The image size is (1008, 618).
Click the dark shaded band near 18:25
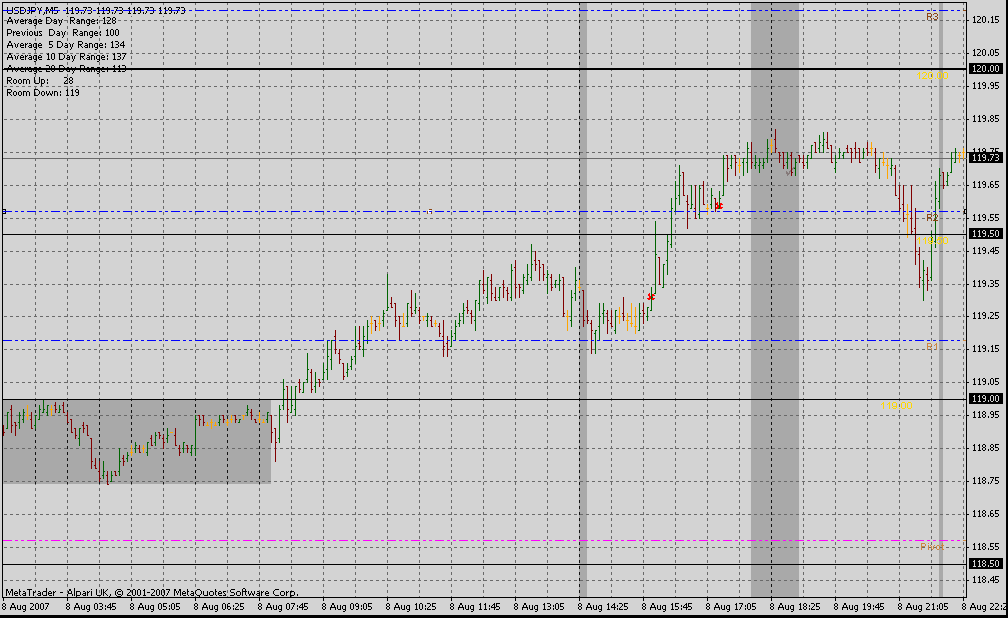(774, 300)
